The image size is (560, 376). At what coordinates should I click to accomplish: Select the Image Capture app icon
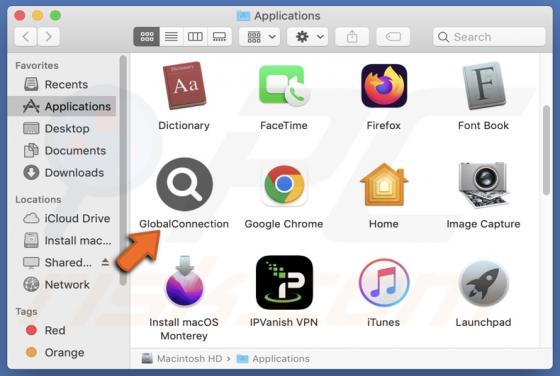tap(484, 184)
